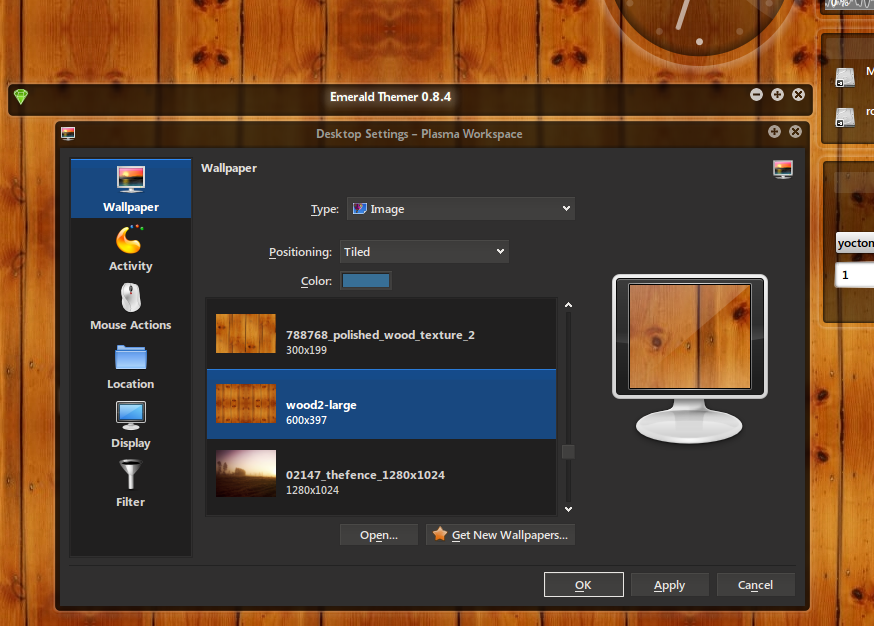
Task: Click the wallpaper header icon at top right
Action: coord(783,169)
